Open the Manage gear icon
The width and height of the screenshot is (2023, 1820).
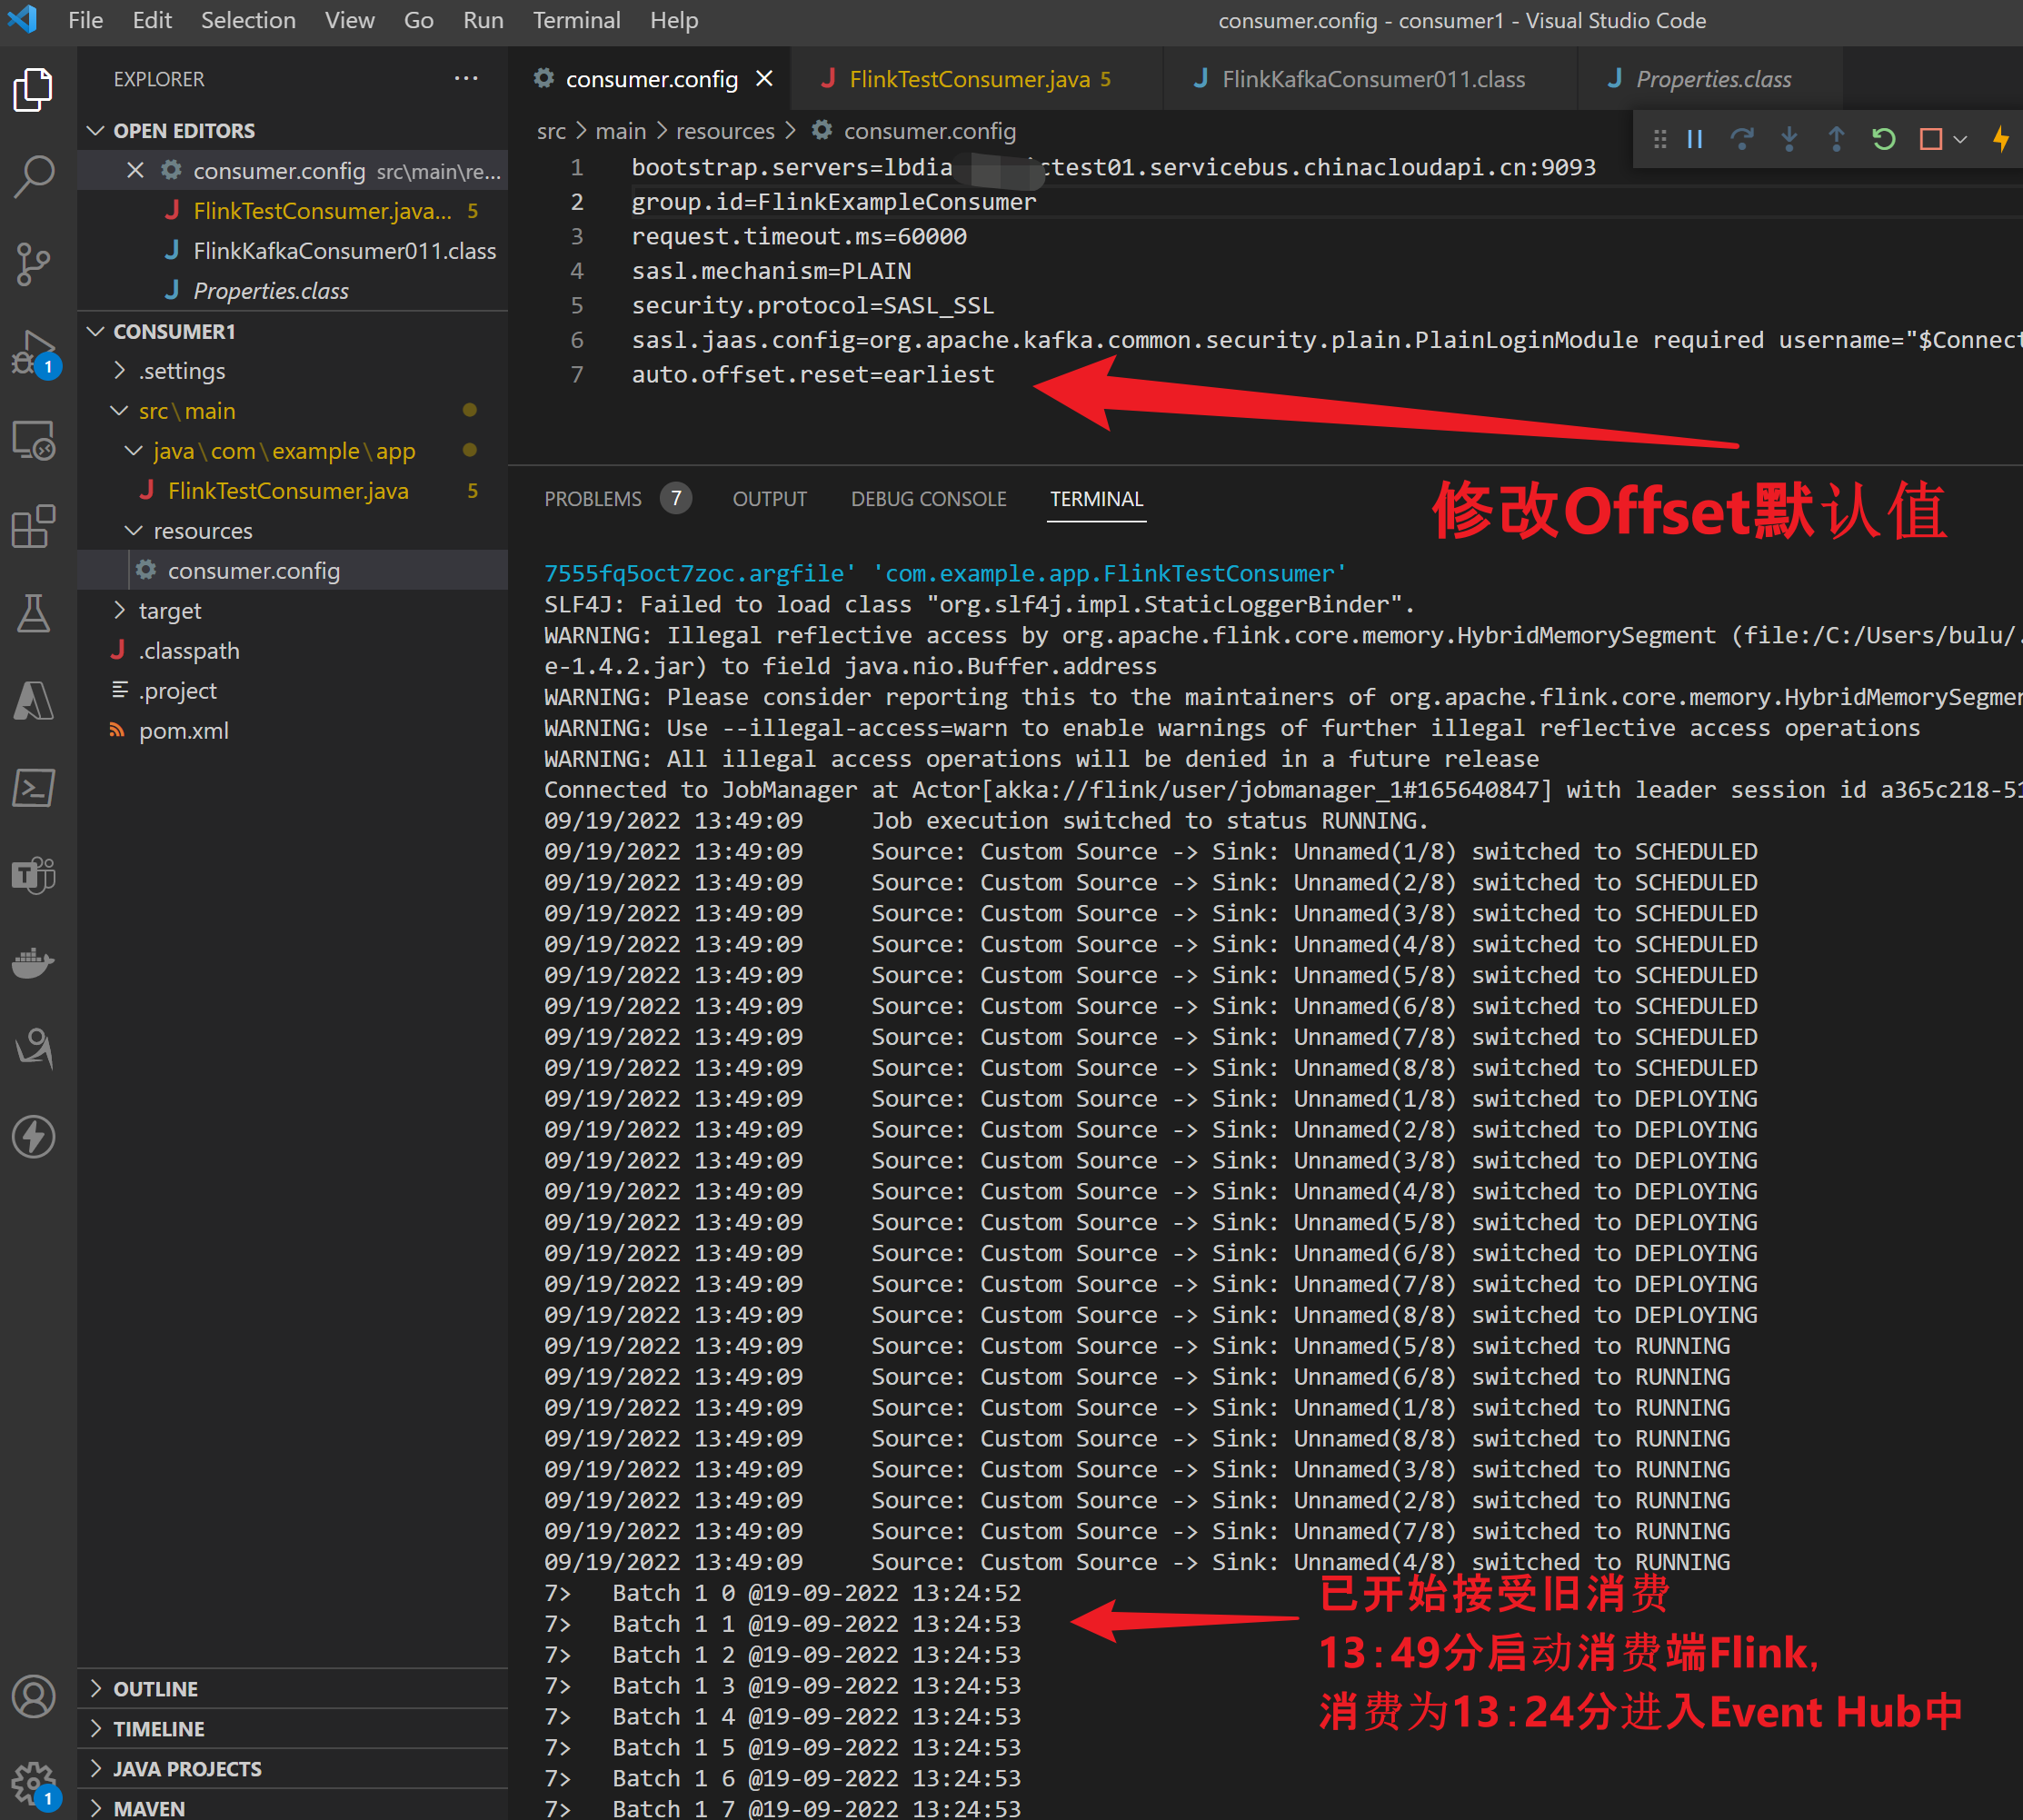point(34,1782)
